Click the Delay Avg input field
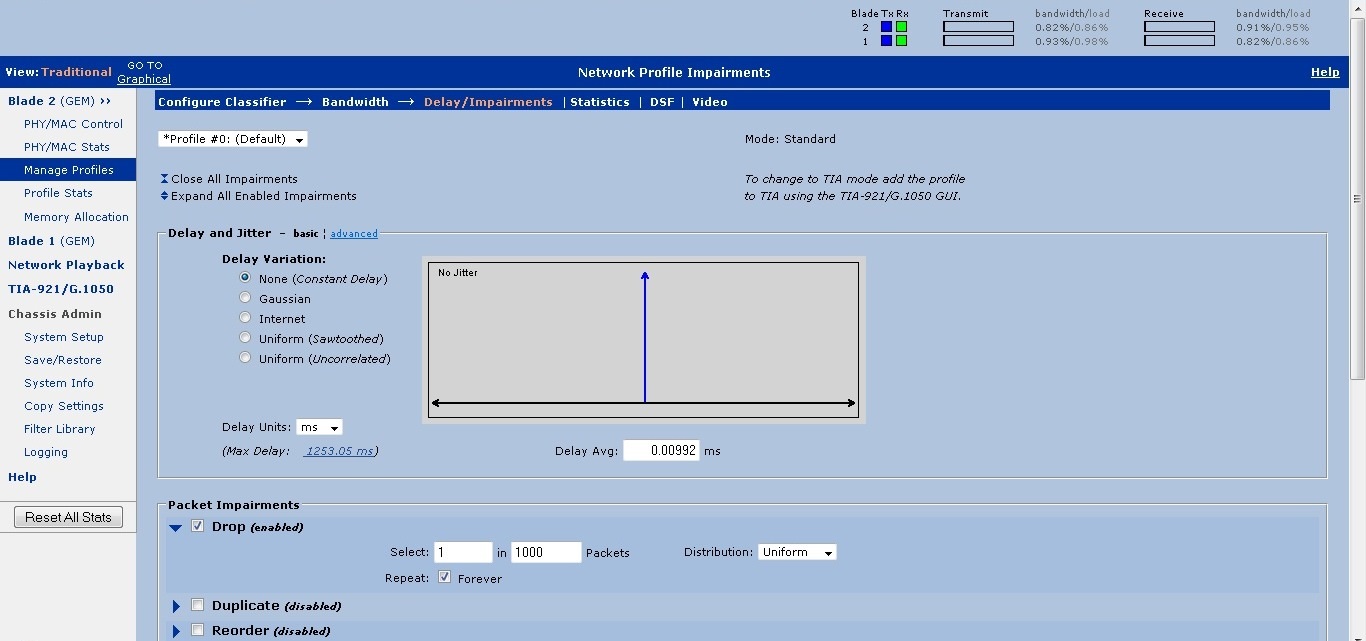The height and width of the screenshot is (641, 1366). click(661, 451)
